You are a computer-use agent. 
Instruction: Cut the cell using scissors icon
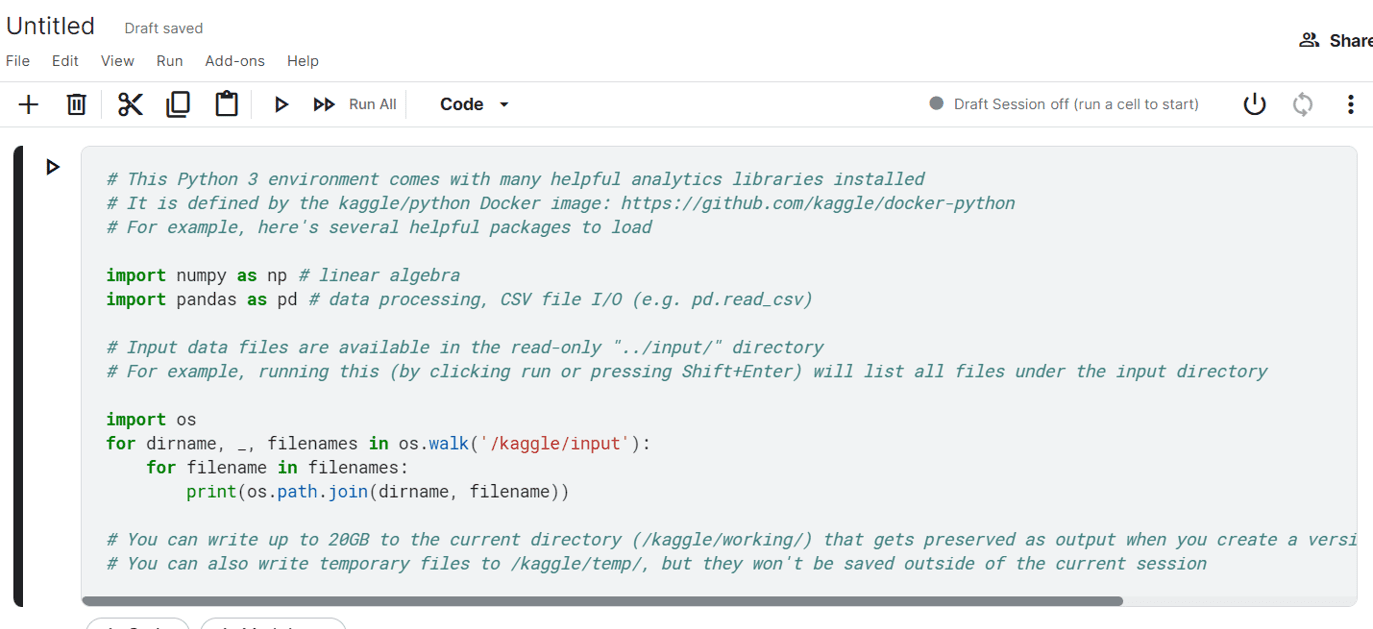click(x=130, y=104)
